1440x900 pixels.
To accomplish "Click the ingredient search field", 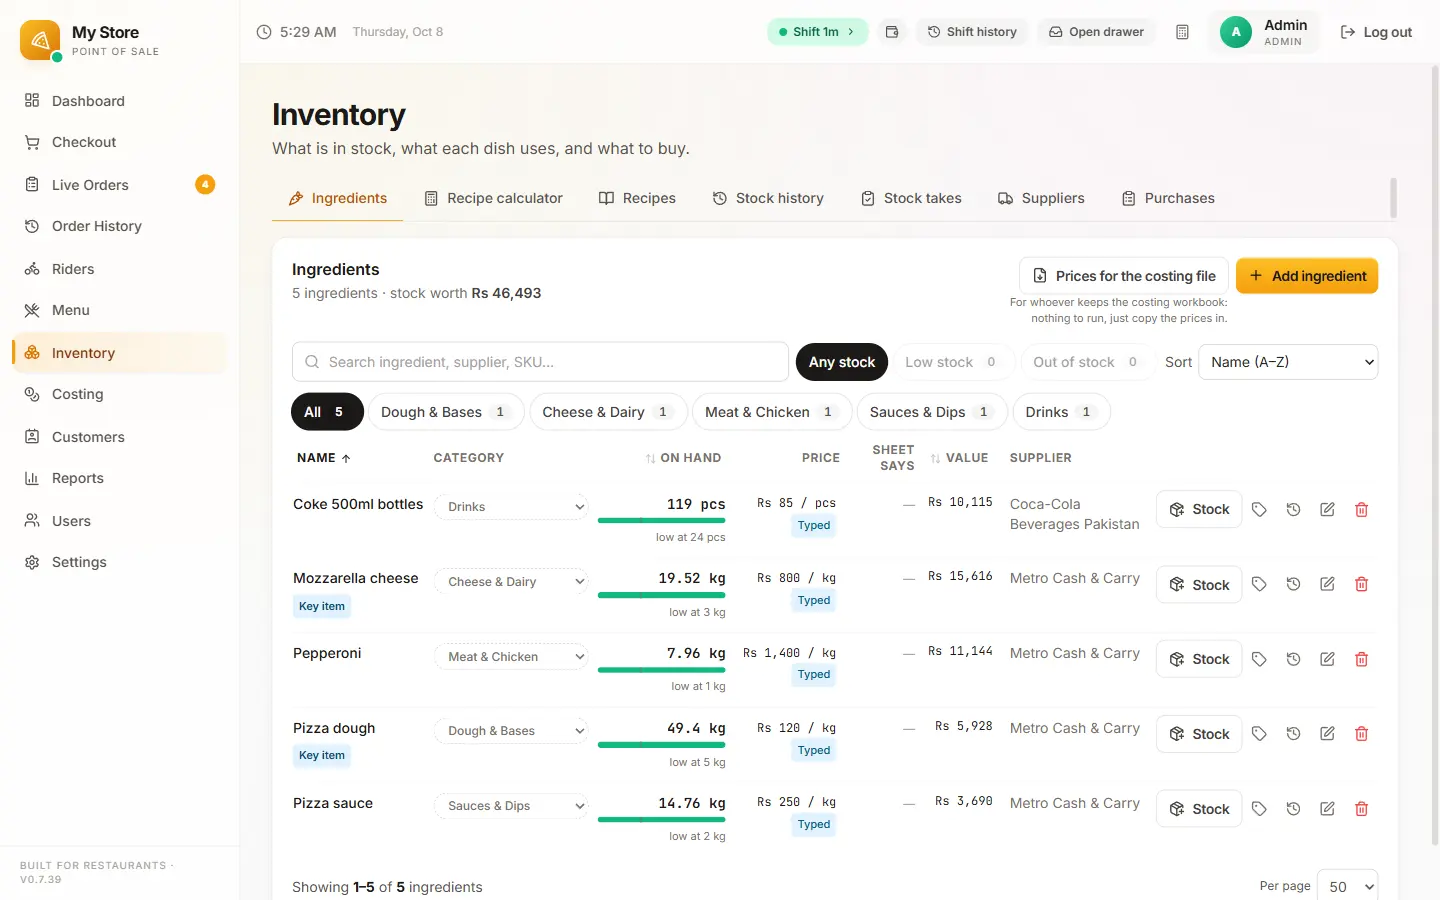I will (x=540, y=362).
